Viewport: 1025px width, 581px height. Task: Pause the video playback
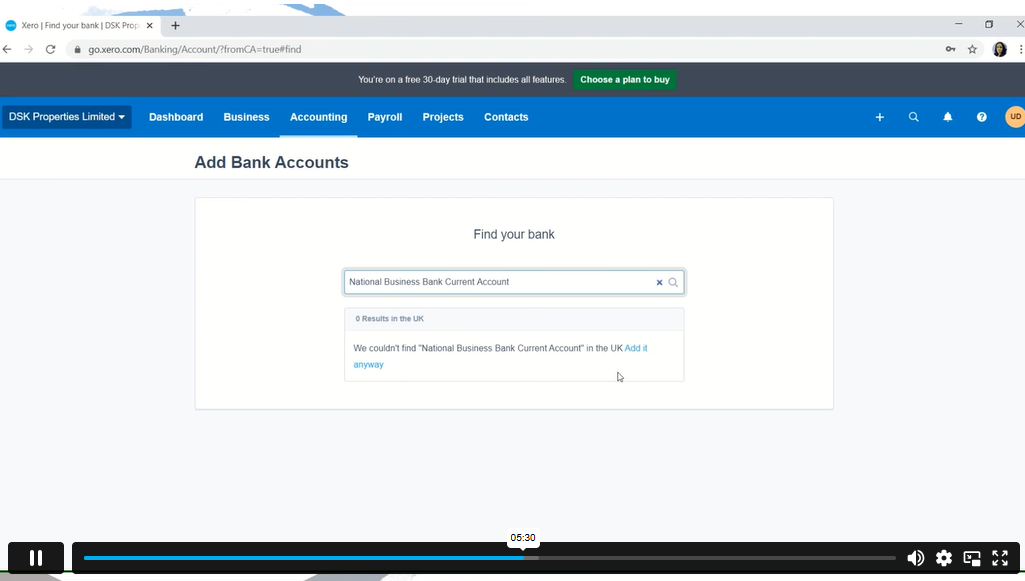coord(36,558)
